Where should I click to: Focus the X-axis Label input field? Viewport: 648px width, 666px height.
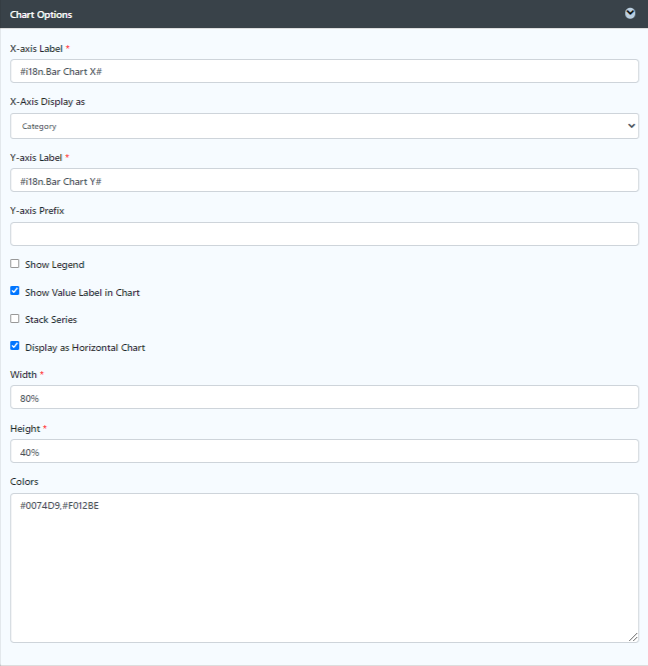click(324, 71)
